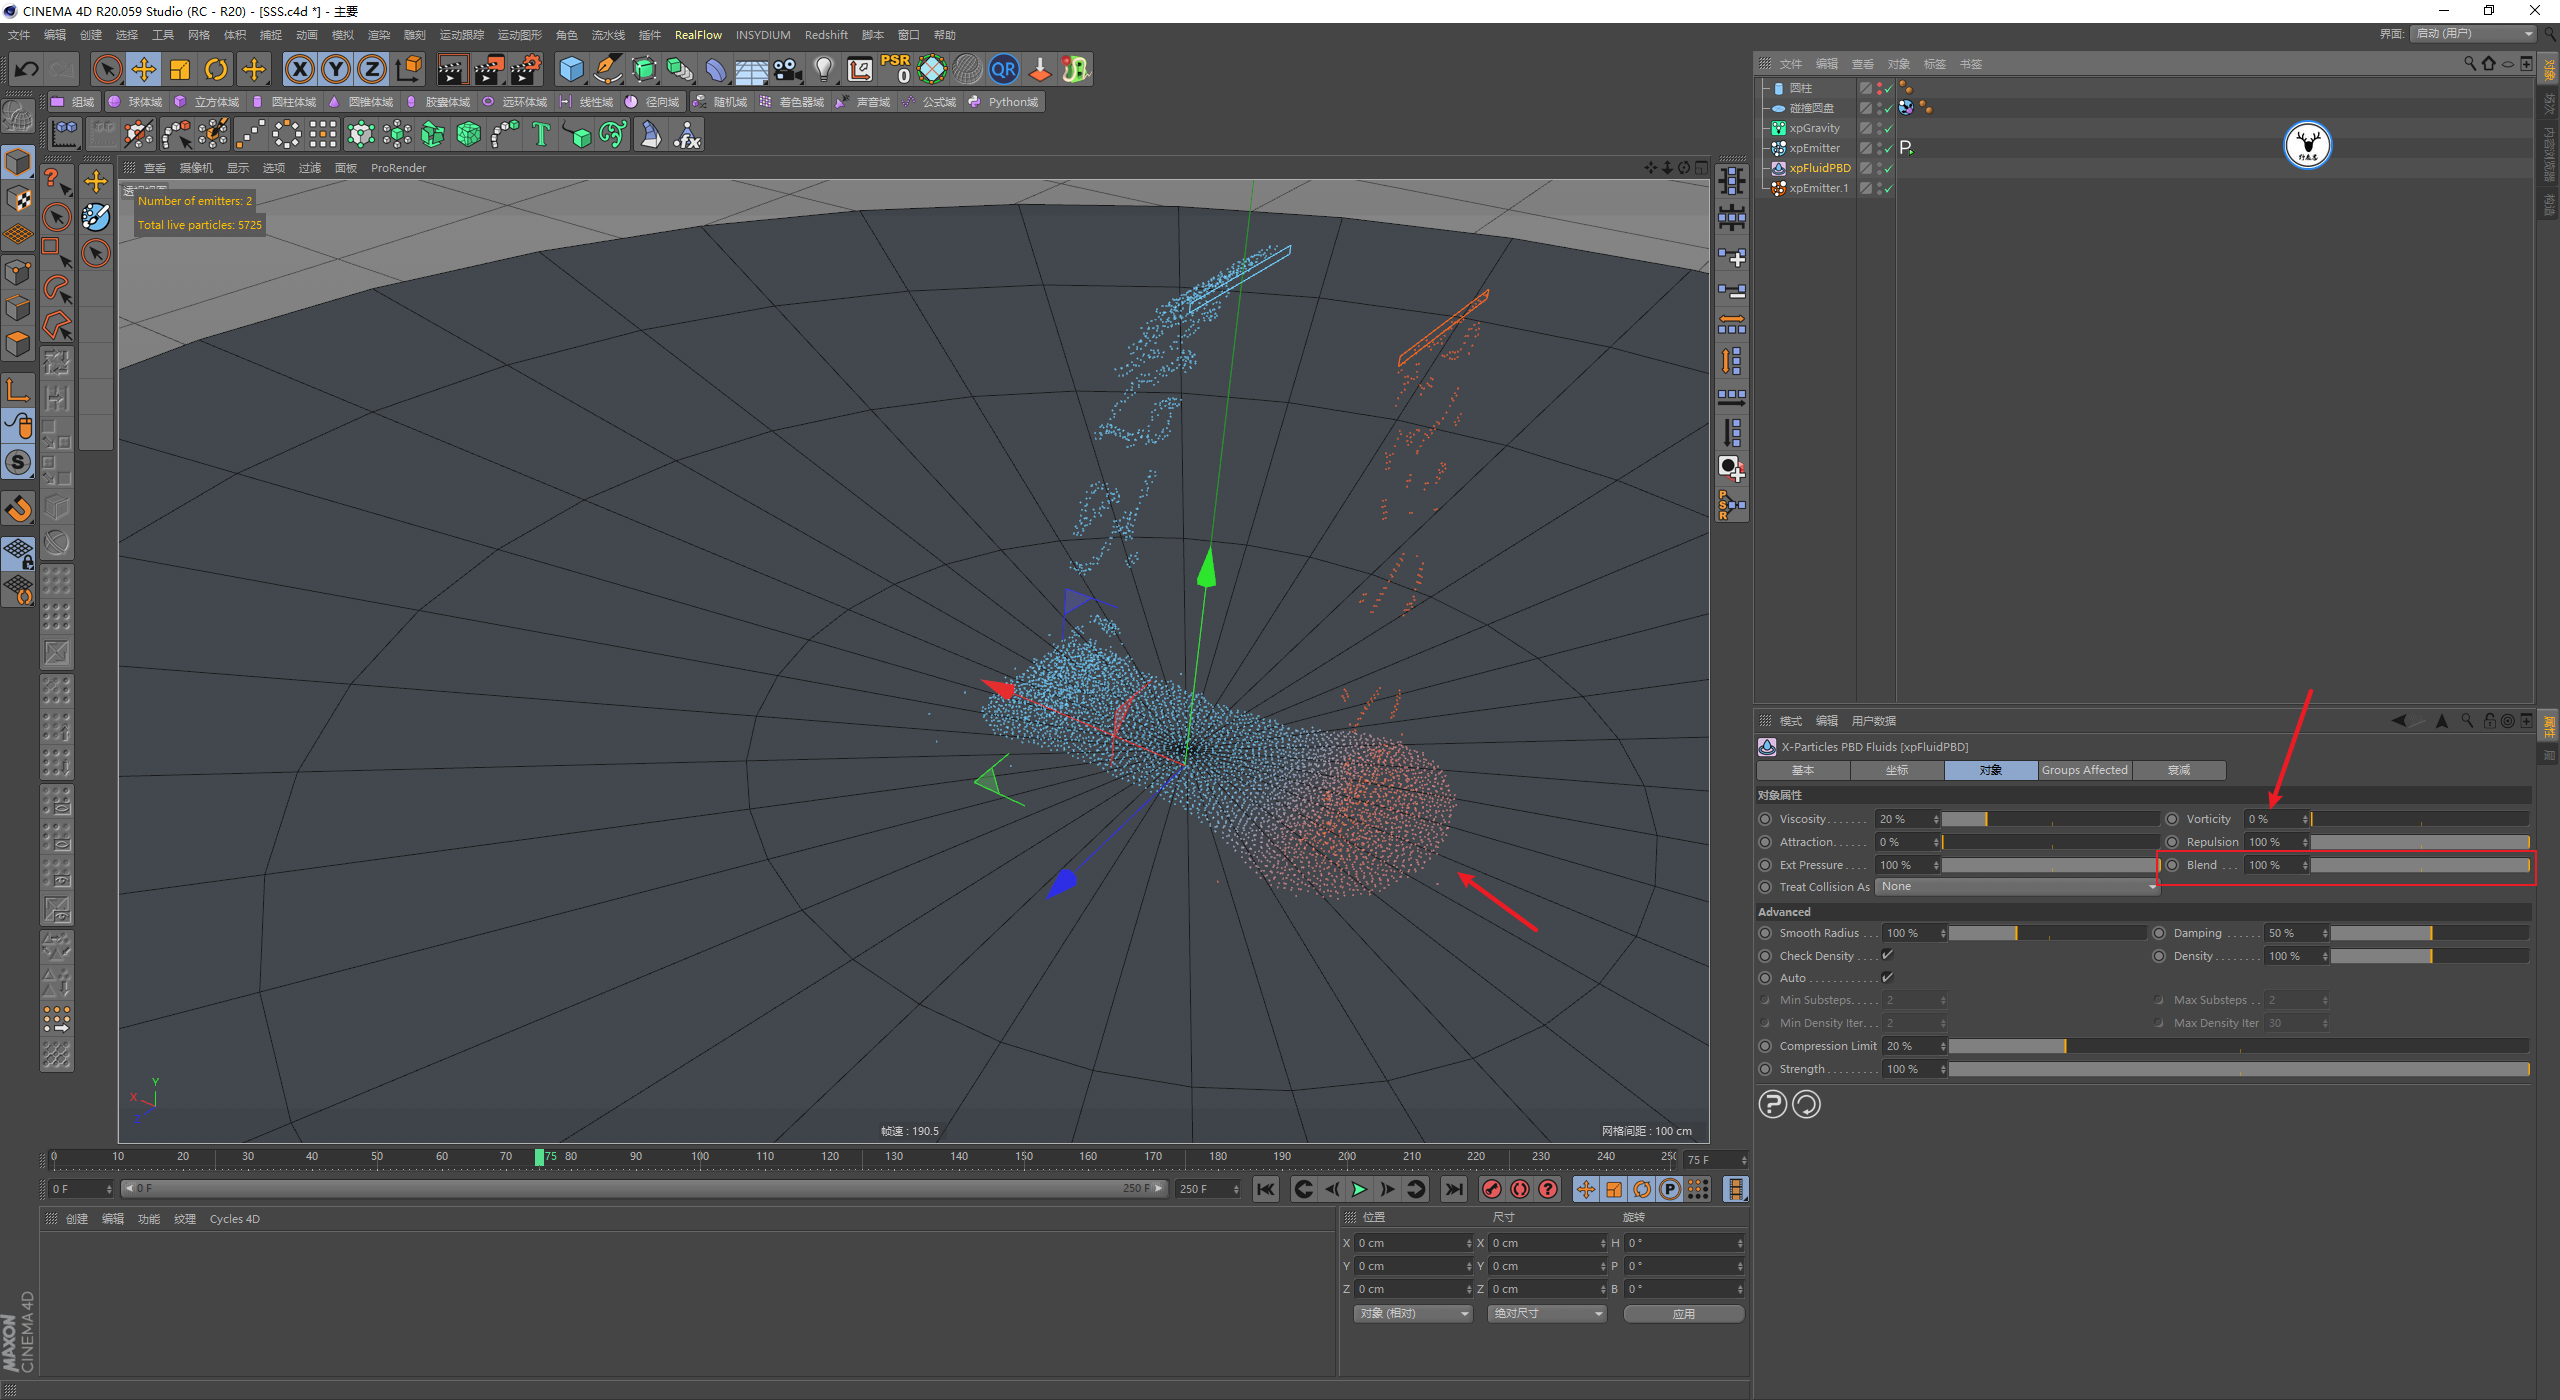Select the Rotate tool icon
This screenshot has width=2560, height=1400.
(x=216, y=69)
